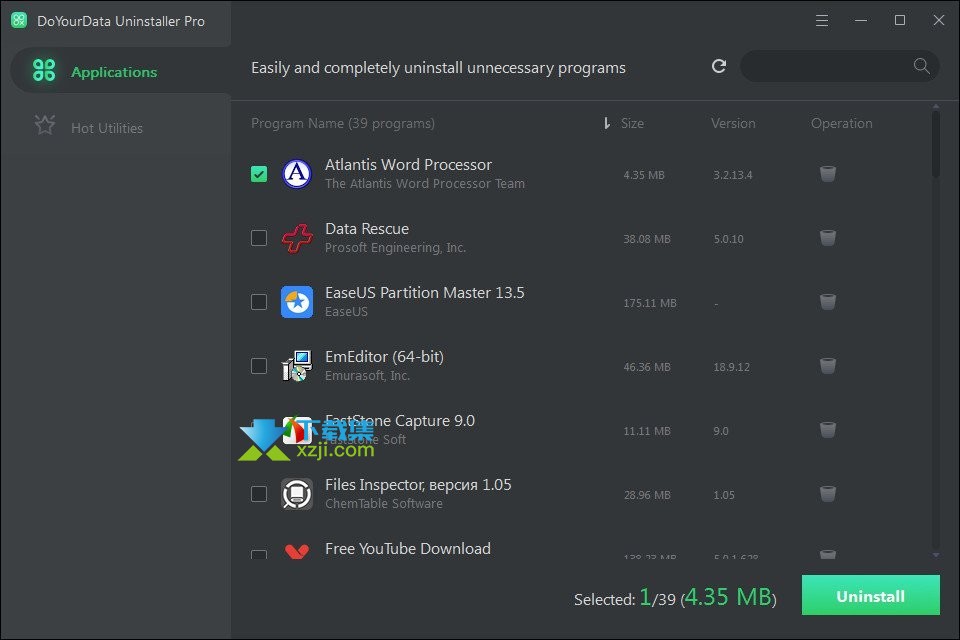This screenshot has width=960, height=640.
Task: Select the "Atlantis Word Processor" program name
Action: click(408, 165)
